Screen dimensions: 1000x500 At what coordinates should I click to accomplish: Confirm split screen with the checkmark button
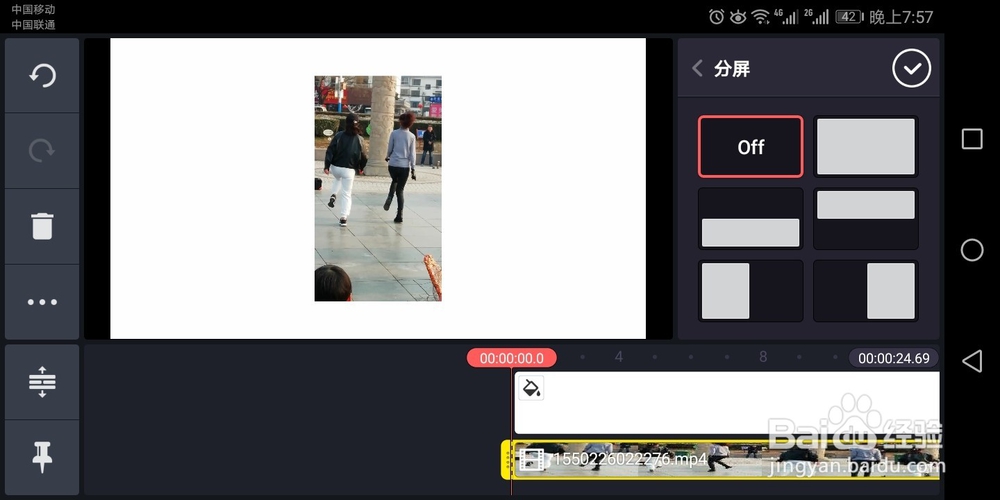click(911, 68)
